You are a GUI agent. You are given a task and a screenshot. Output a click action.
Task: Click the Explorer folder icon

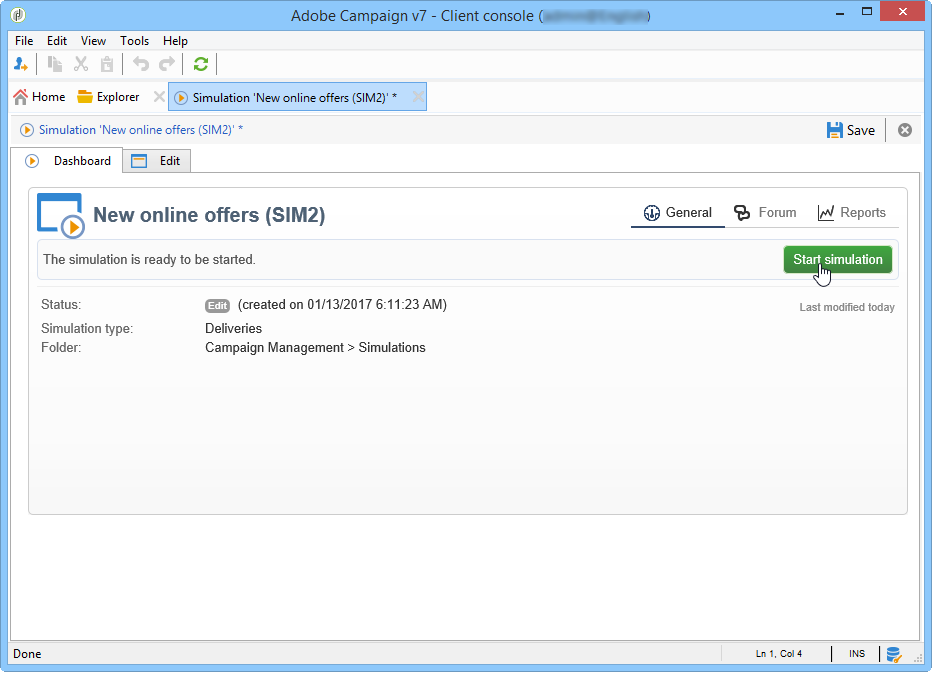click(85, 97)
